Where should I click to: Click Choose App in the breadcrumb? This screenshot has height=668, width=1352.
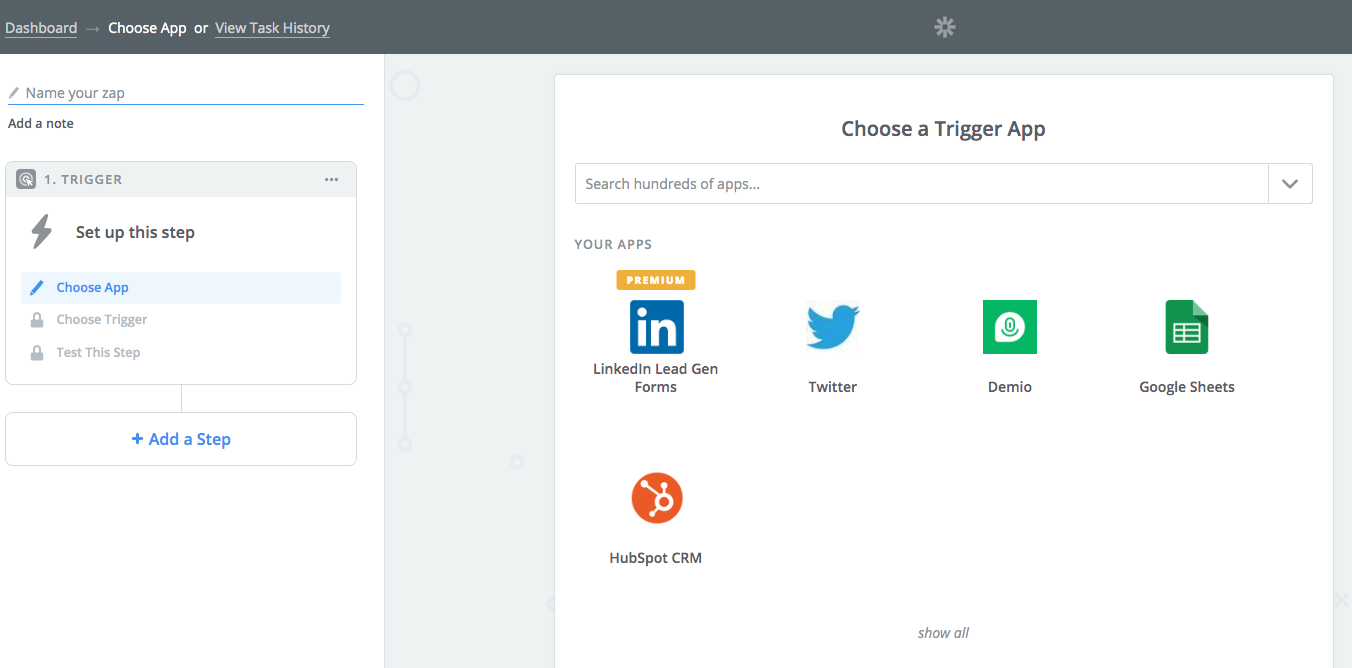tap(147, 28)
